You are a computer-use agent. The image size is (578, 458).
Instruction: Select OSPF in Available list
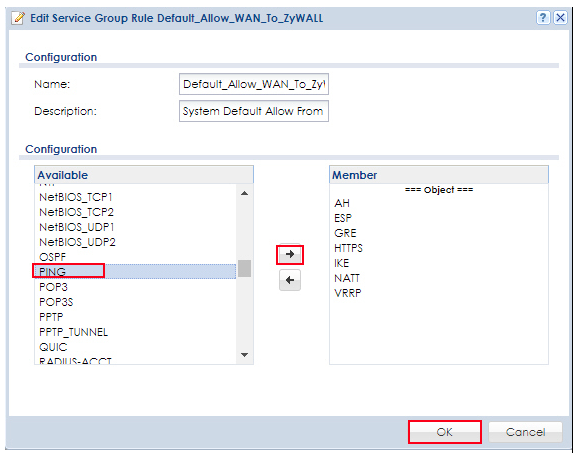pyautogui.click(x=135, y=257)
